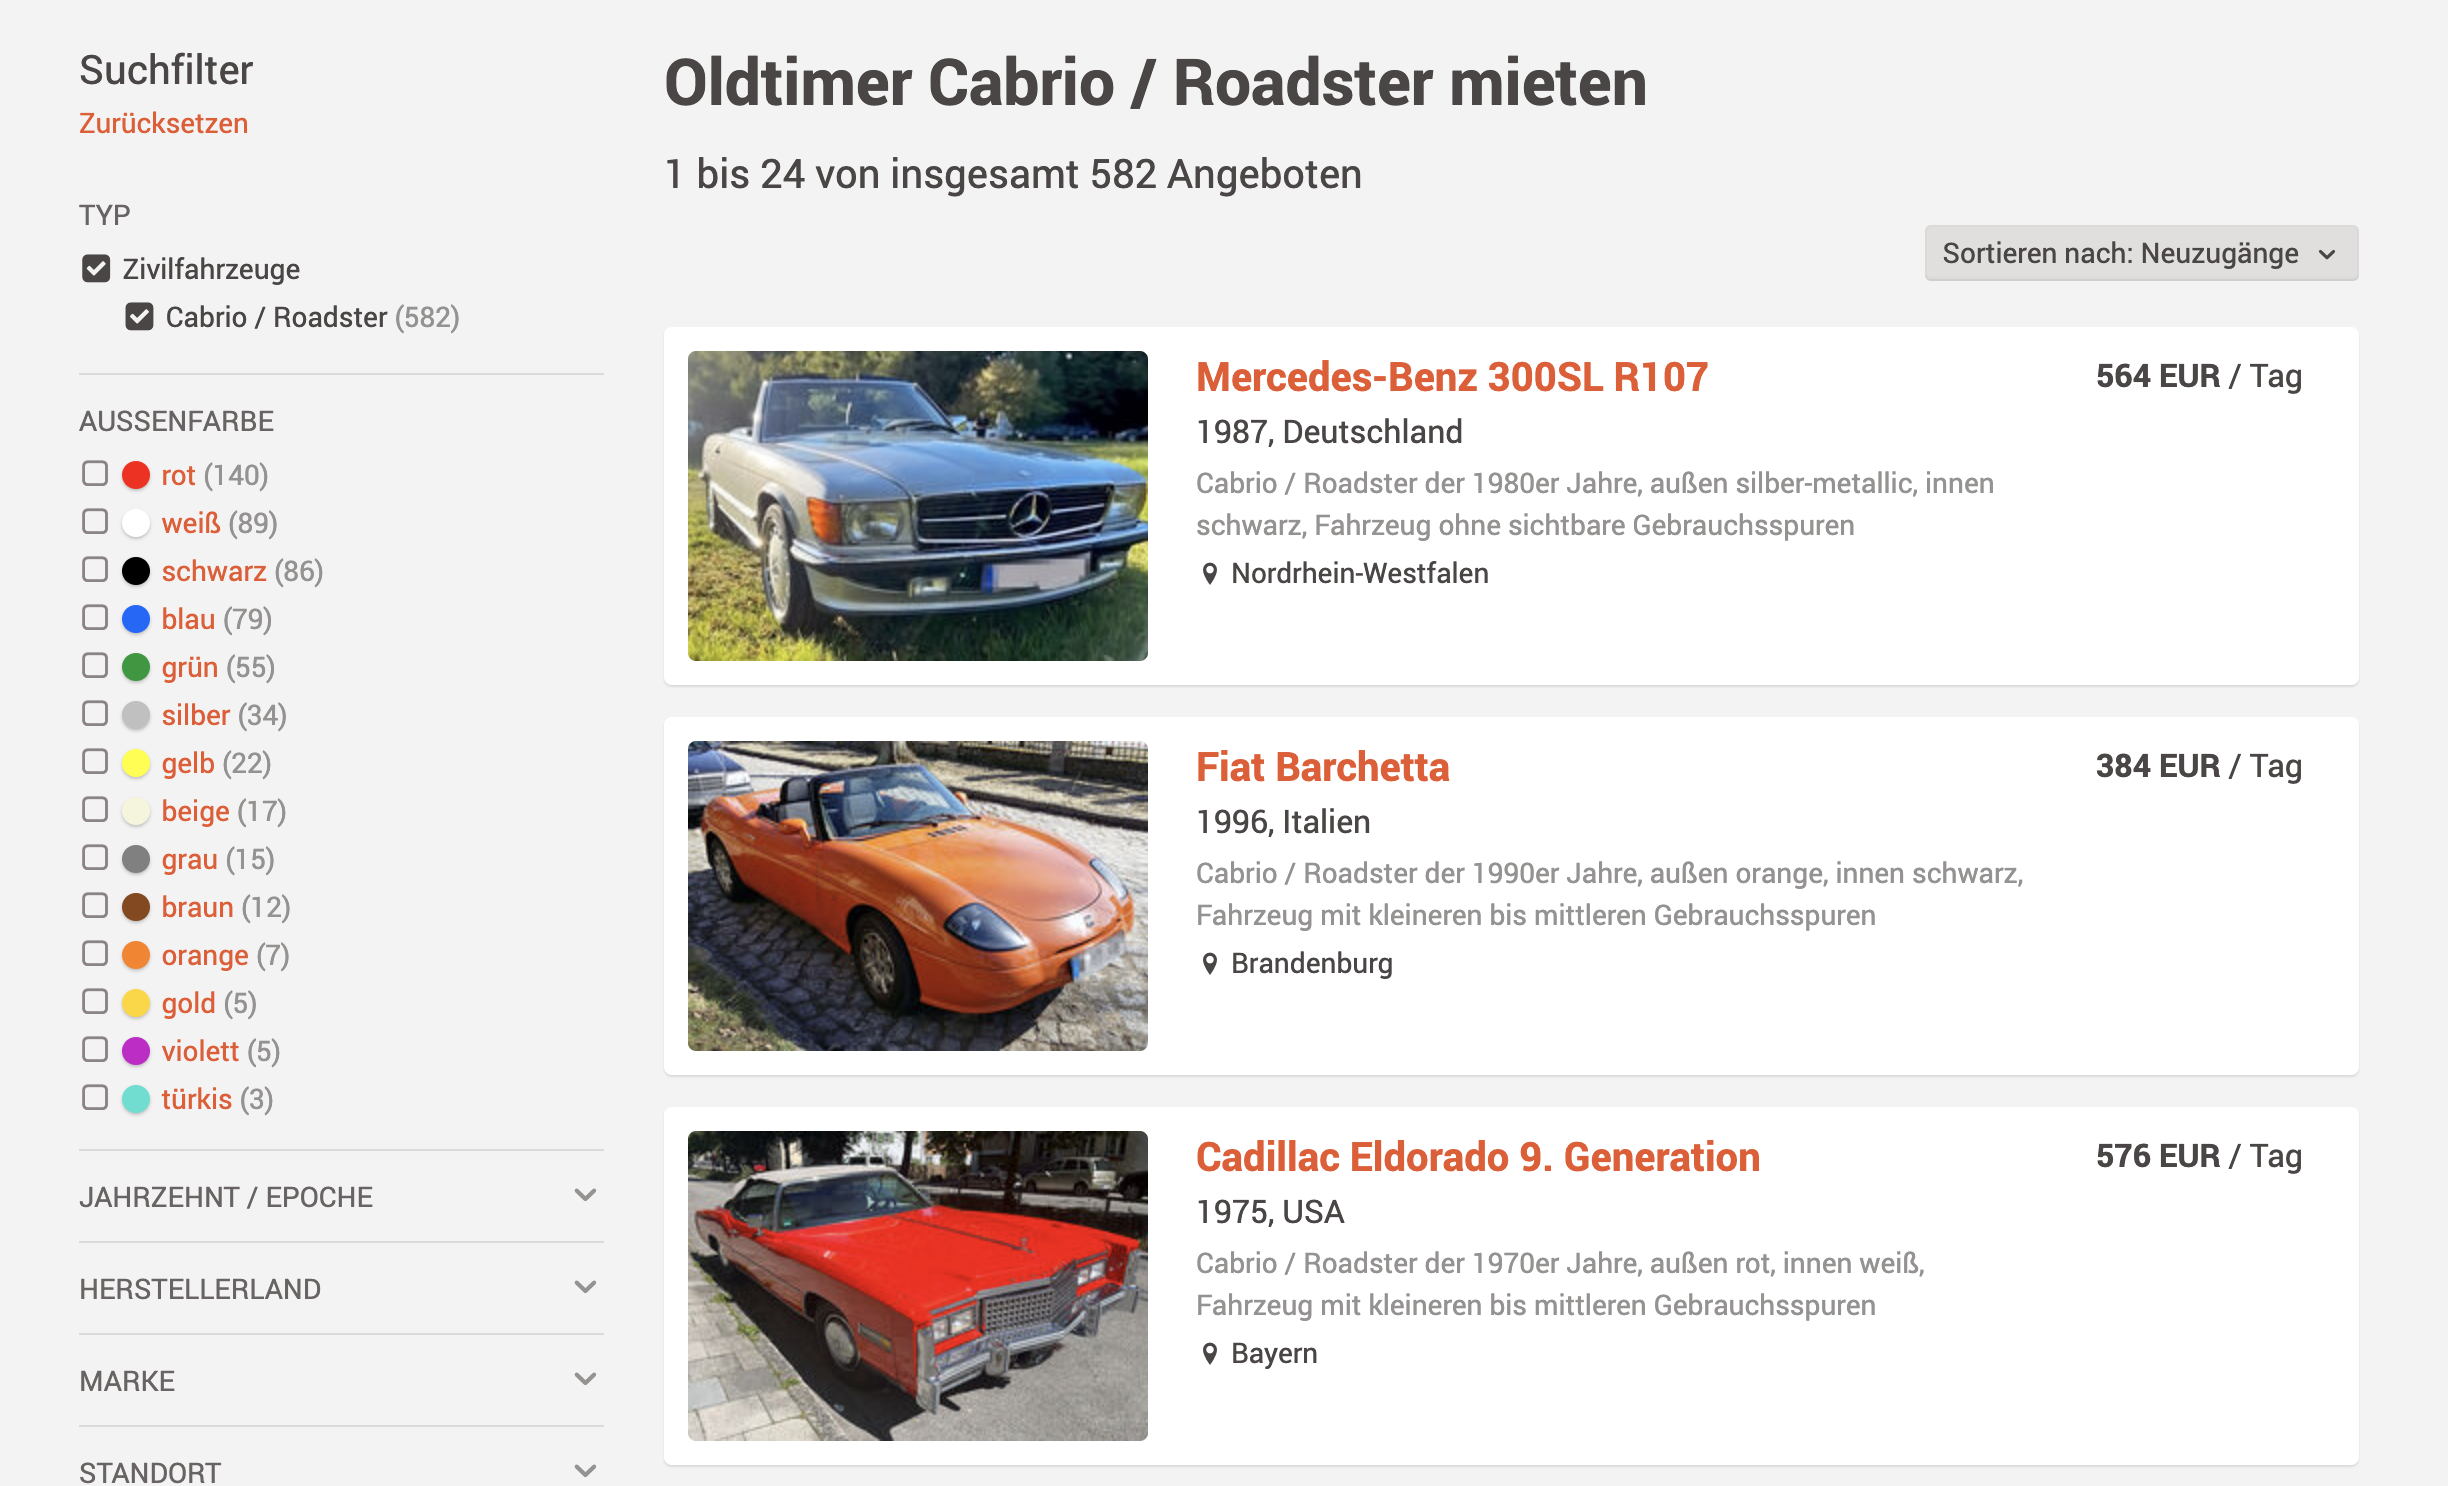Click the Nordrhein-Westfalen location pin icon
Image resolution: width=2448 pixels, height=1486 pixels.
[1209, 574]
